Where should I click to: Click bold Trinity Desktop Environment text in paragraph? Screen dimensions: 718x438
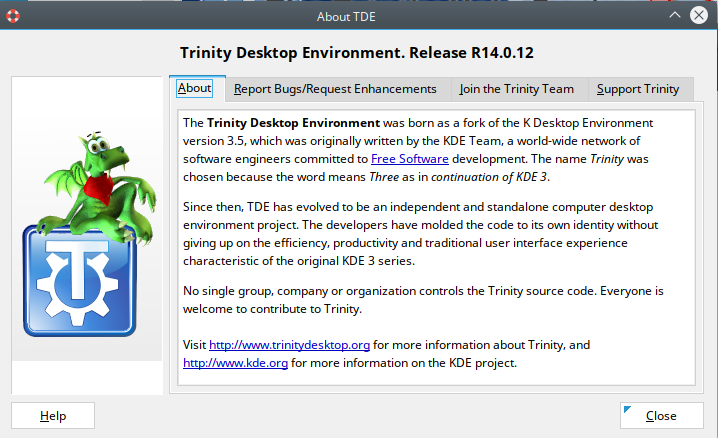coord(293,122)
